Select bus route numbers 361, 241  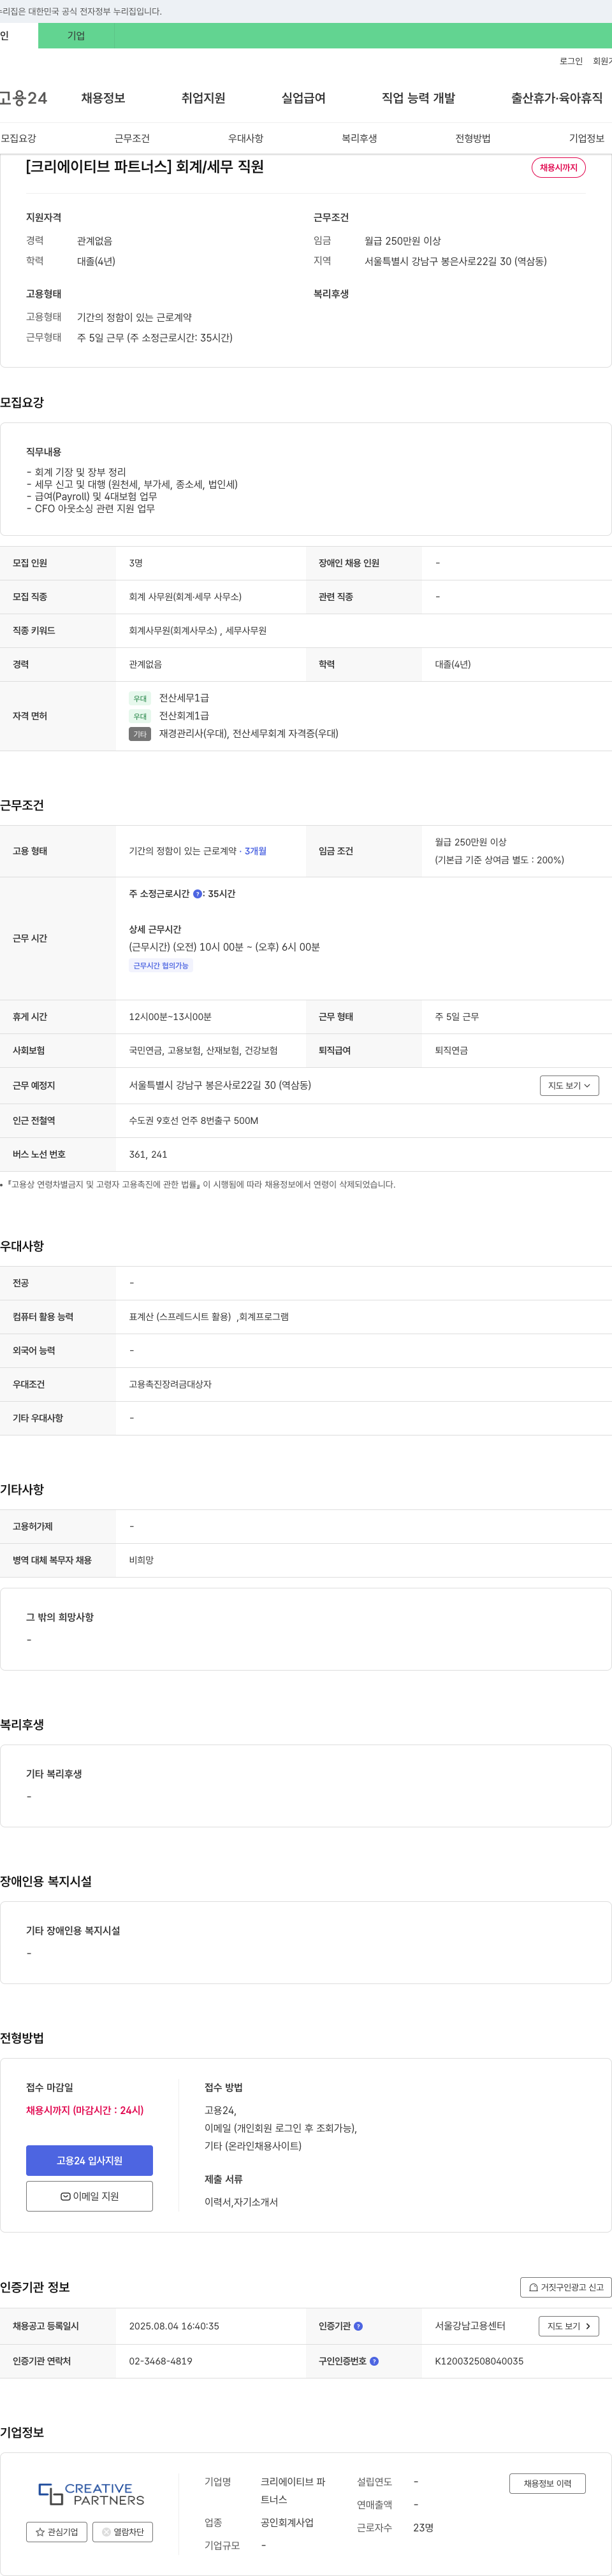[147, 1154]
